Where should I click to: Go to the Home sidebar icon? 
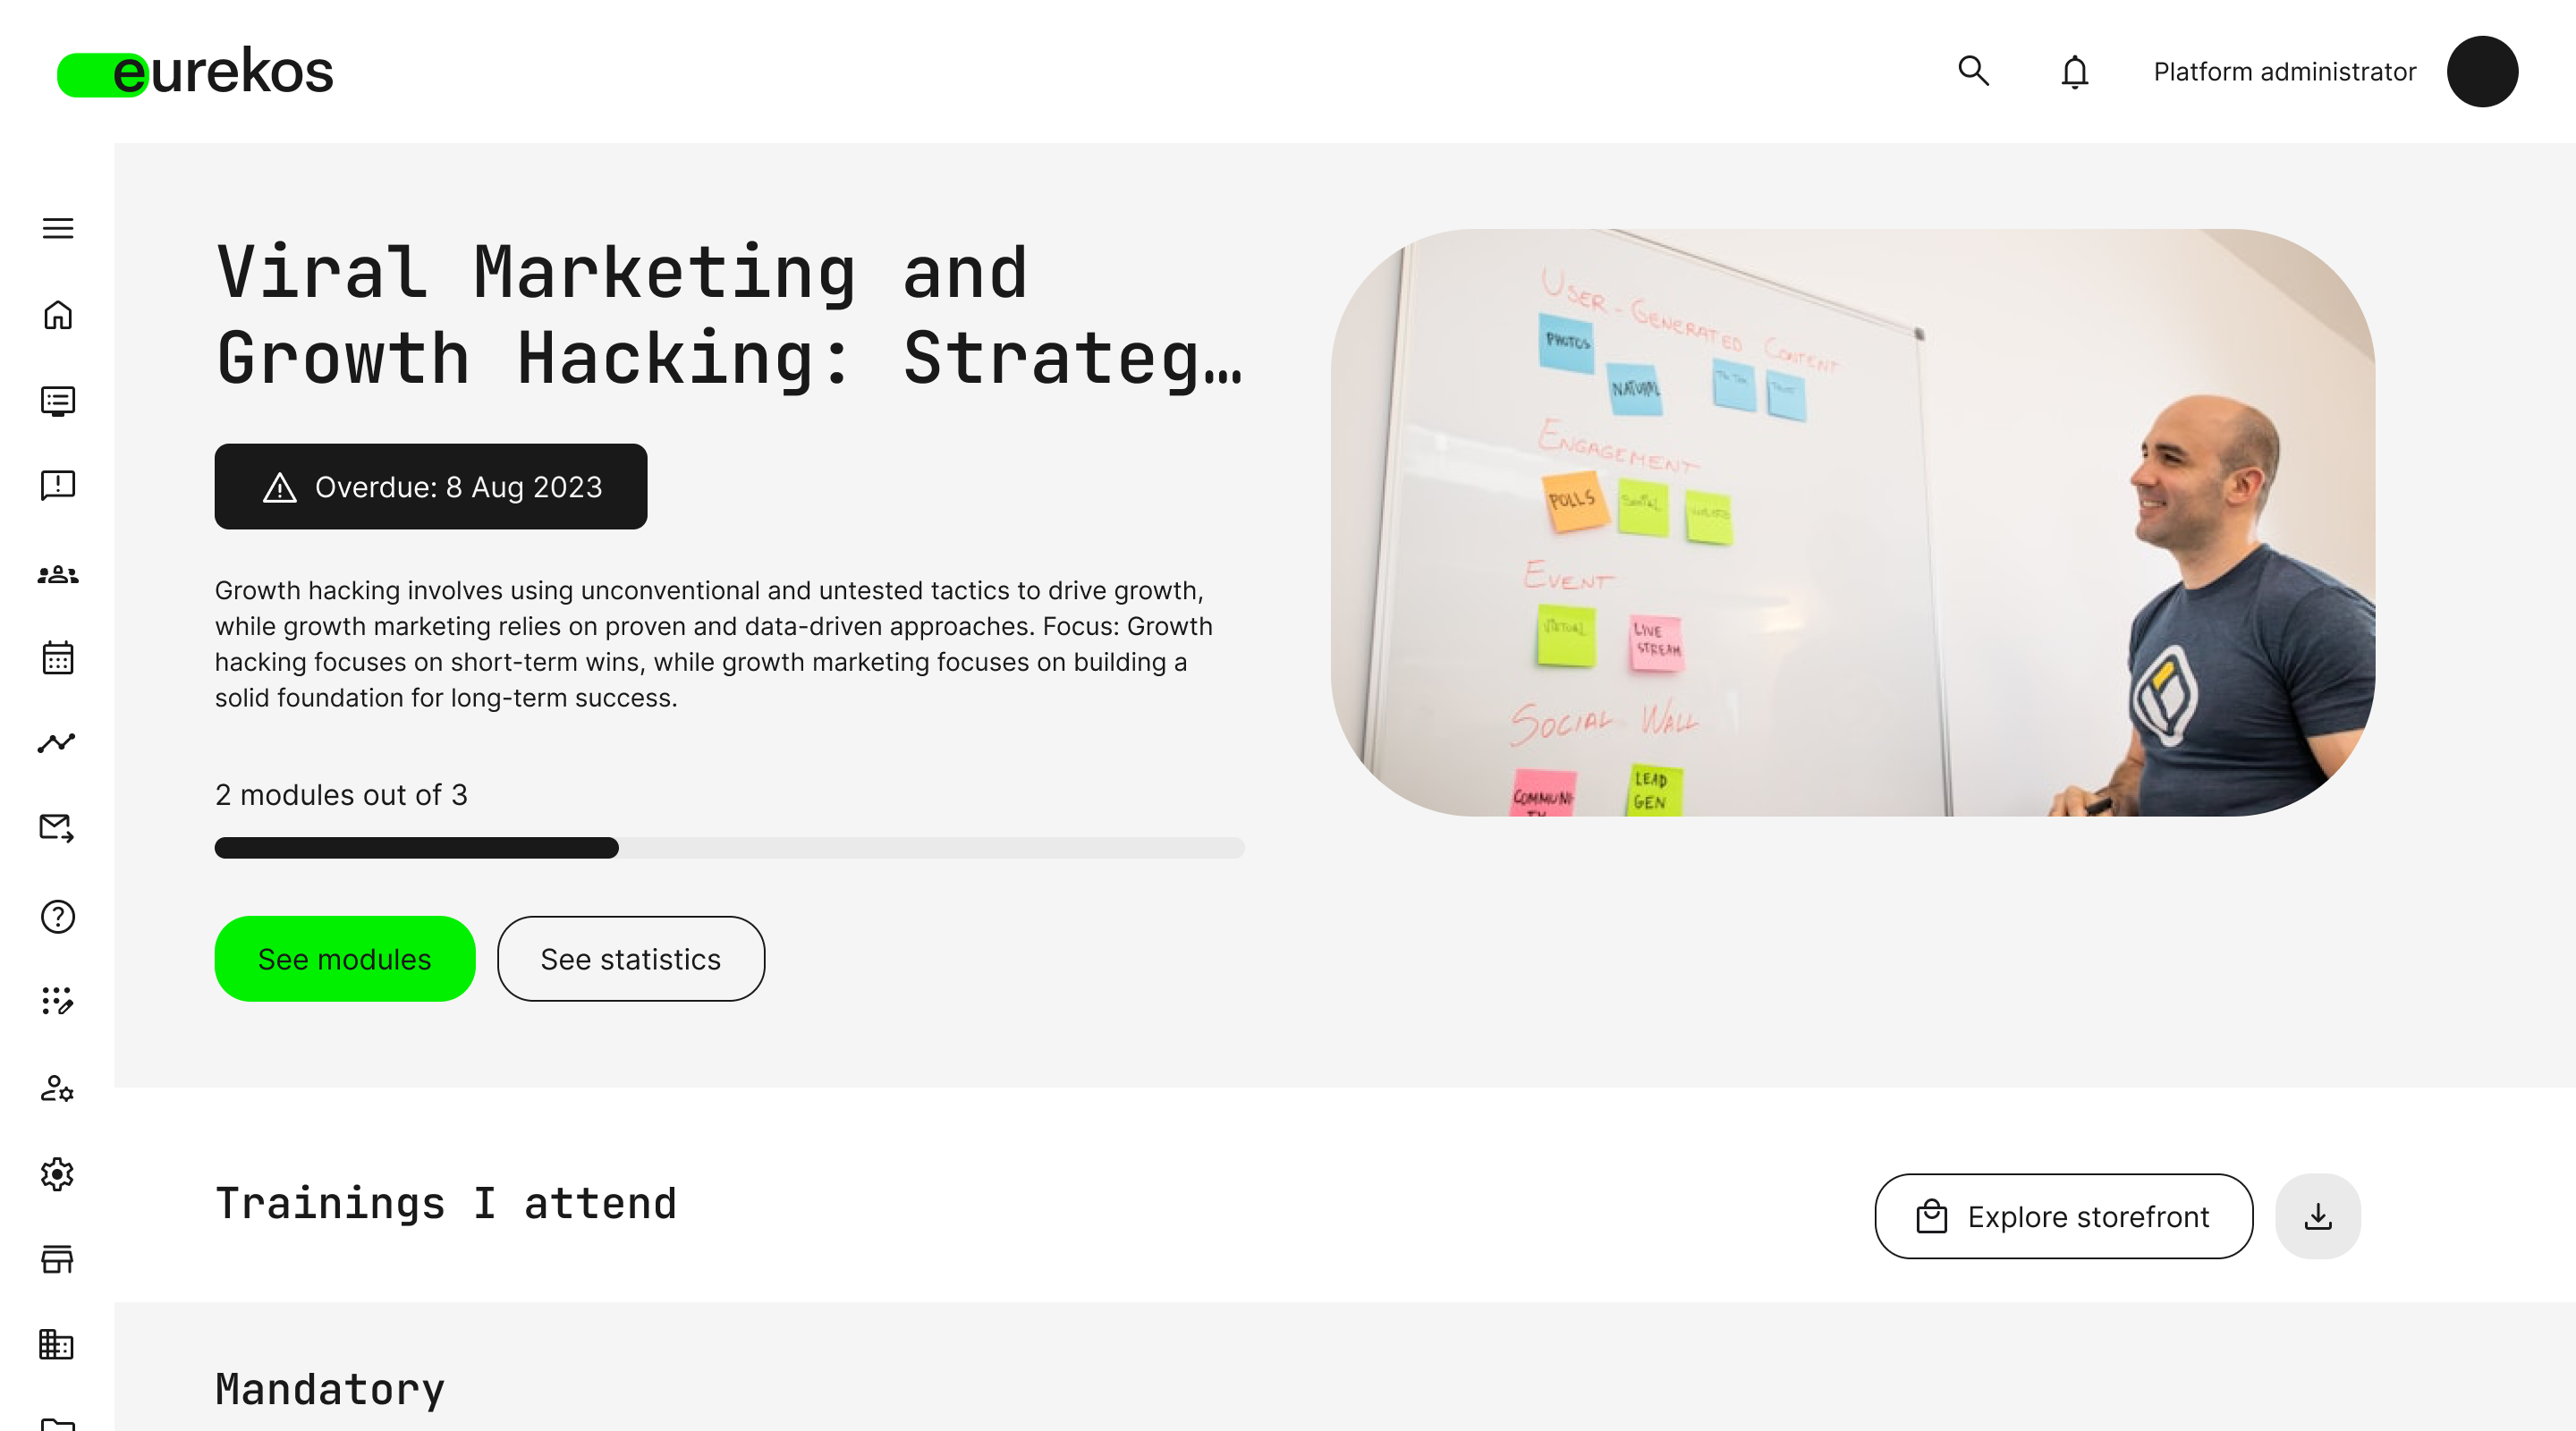tap(58, 315)
